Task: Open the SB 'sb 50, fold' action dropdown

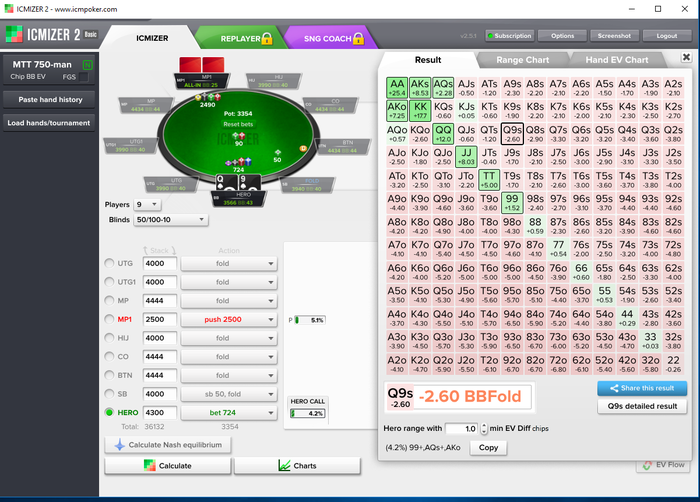Action: coord(229,394)
